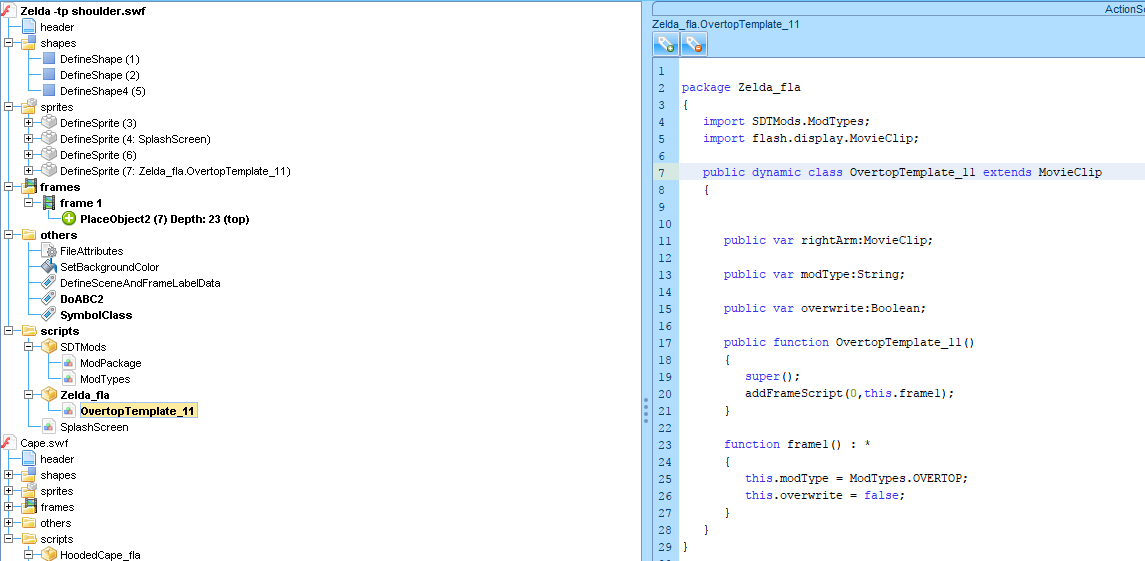Click the splitter handle between tree and code
This screenshot has width=1145, height=561.
(x=646, y=410)
